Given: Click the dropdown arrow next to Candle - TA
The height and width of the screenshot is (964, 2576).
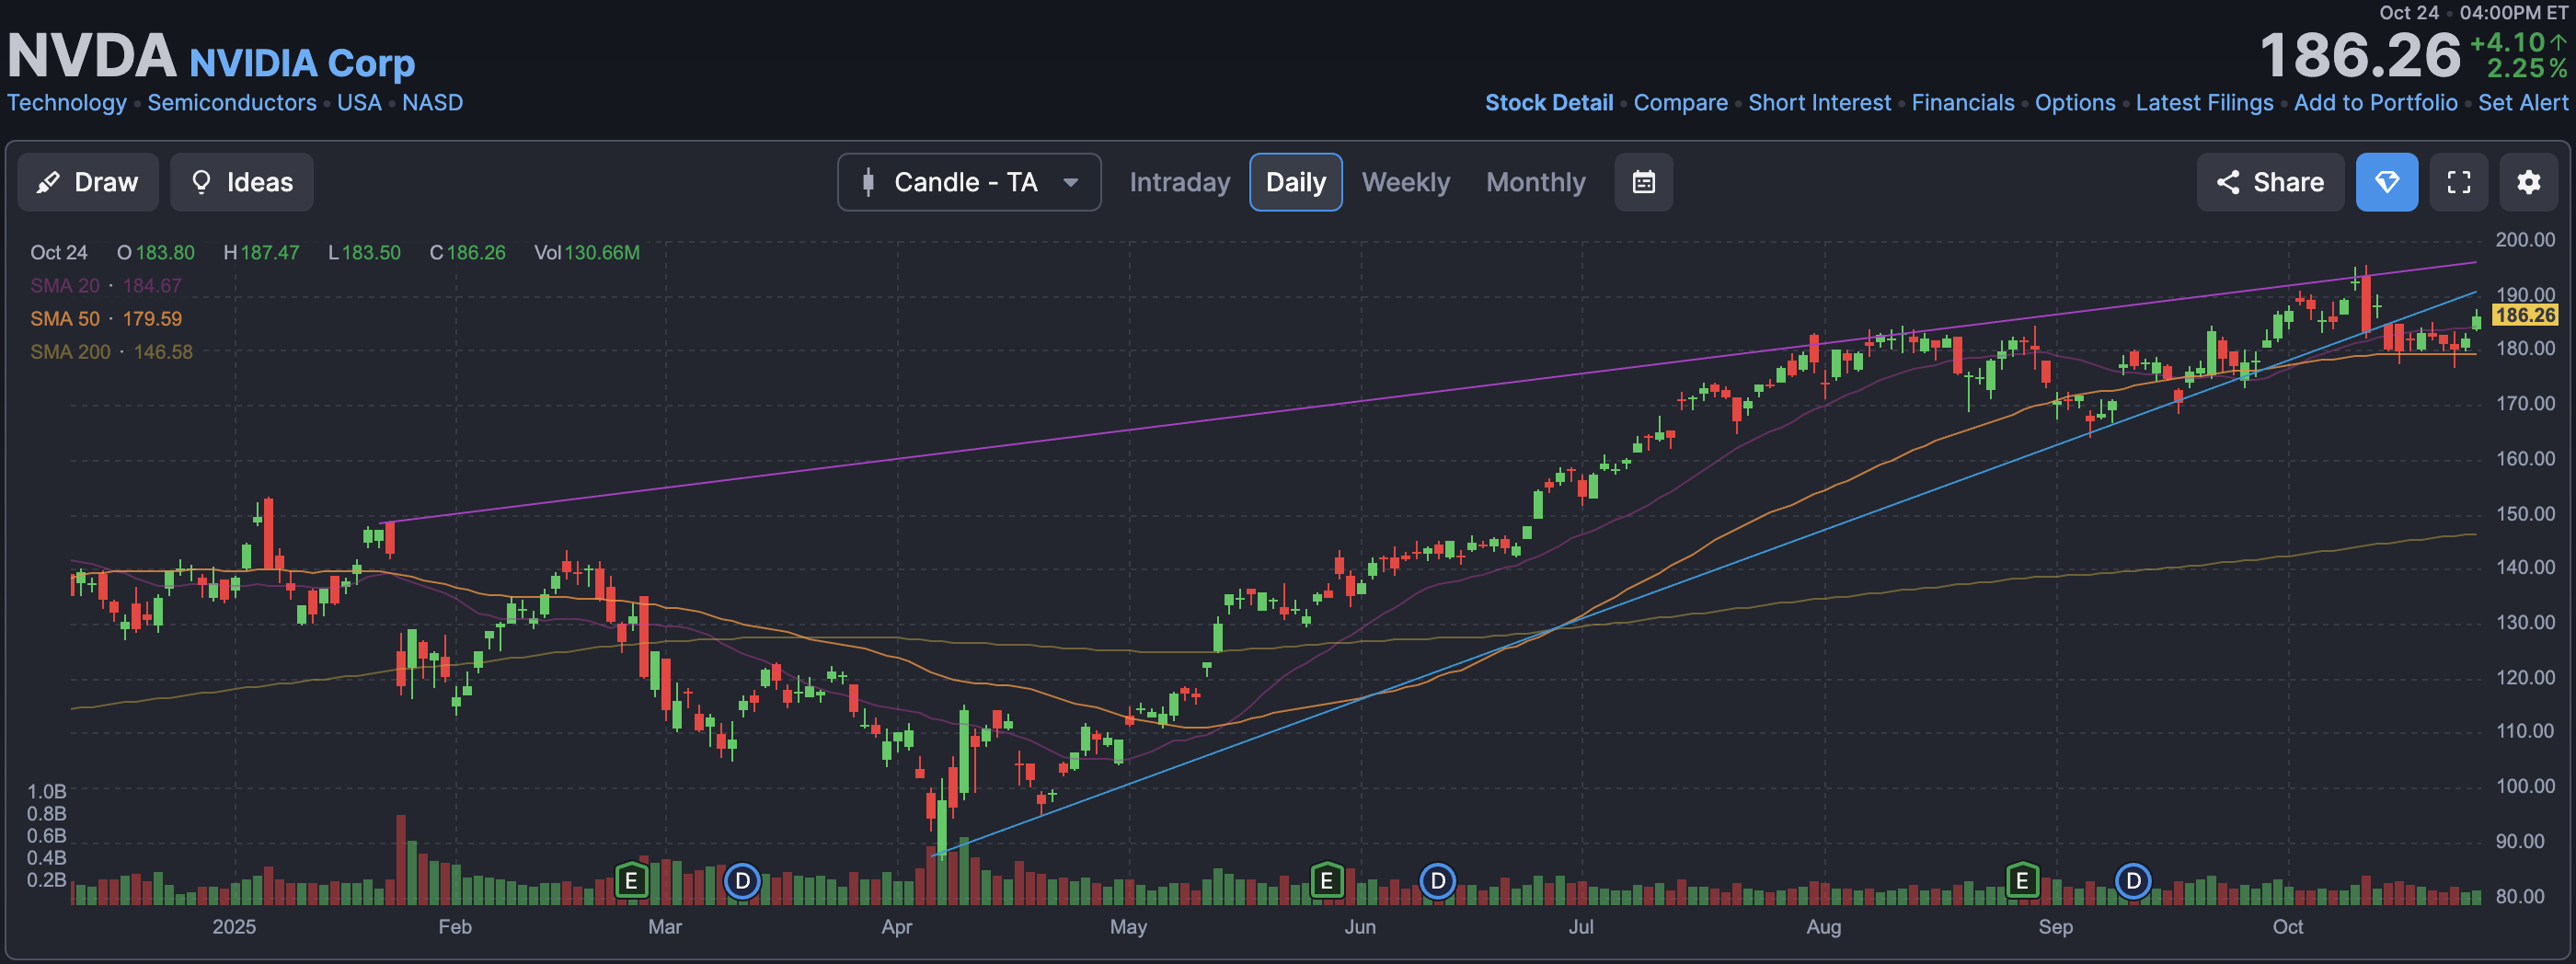Looking at the screenshot, I should click(1070, 183).
